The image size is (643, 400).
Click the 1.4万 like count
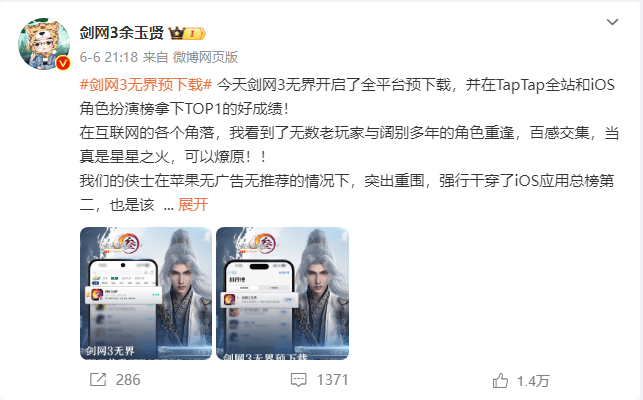point(533,381)
